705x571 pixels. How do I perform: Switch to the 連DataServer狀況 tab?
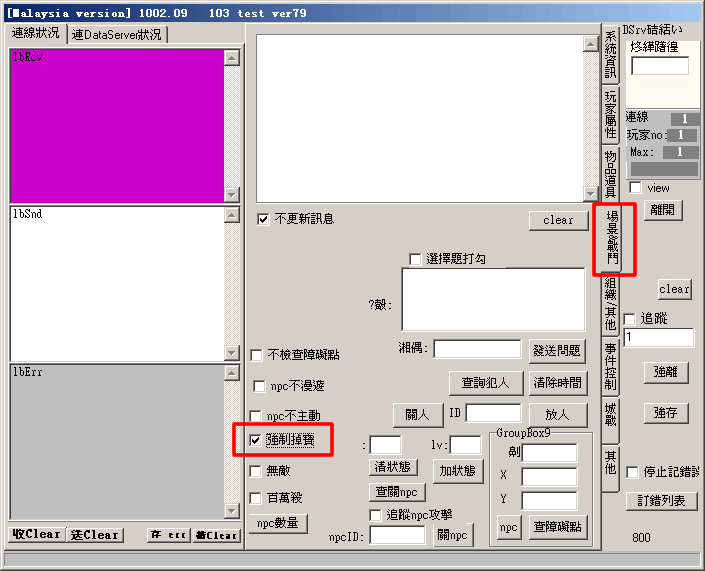[x=118, y=34]
